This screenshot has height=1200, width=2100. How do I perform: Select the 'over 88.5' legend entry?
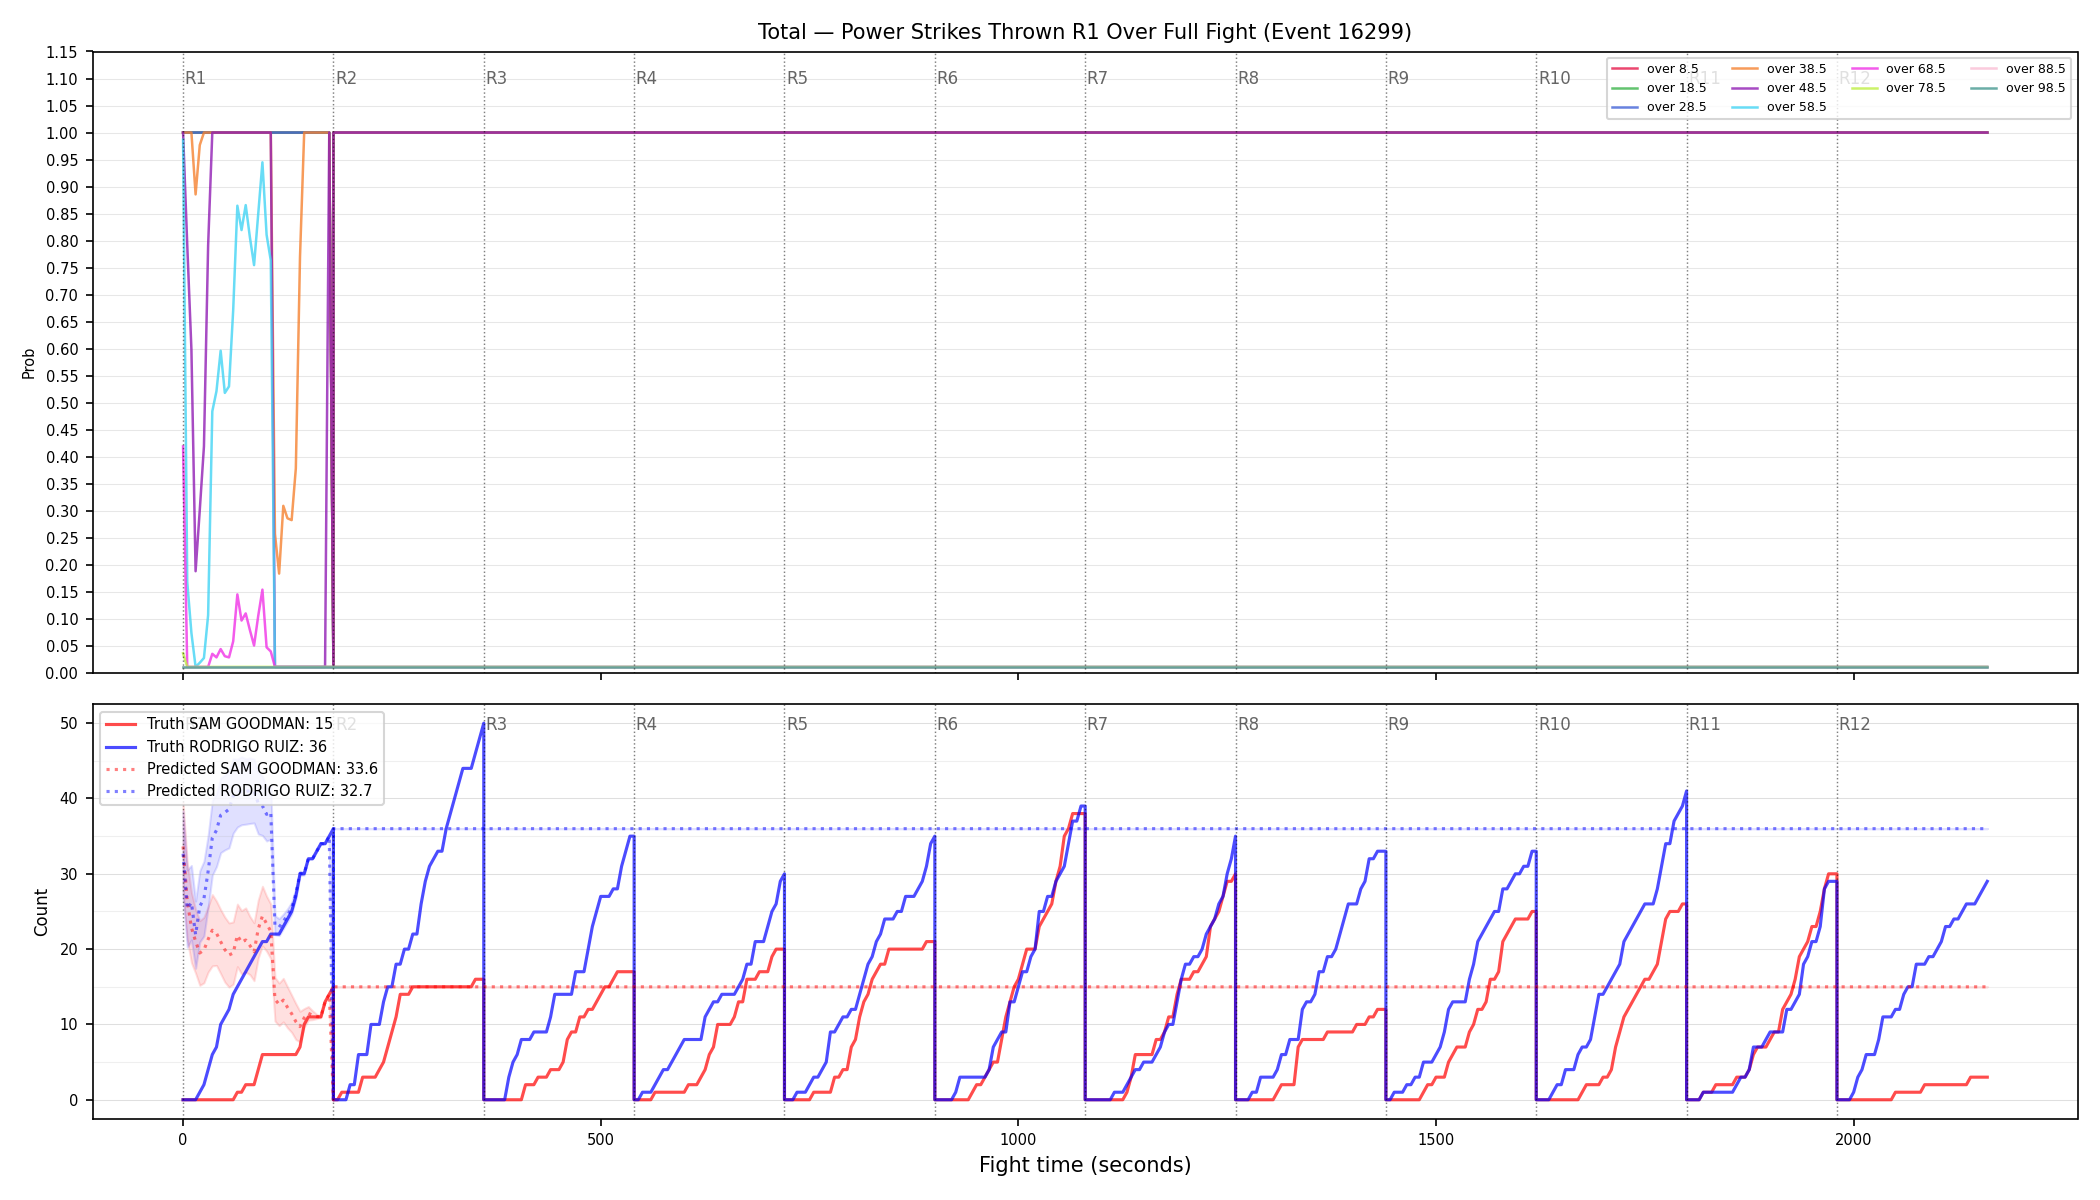pyautogui.click(x=2018, y=69)
